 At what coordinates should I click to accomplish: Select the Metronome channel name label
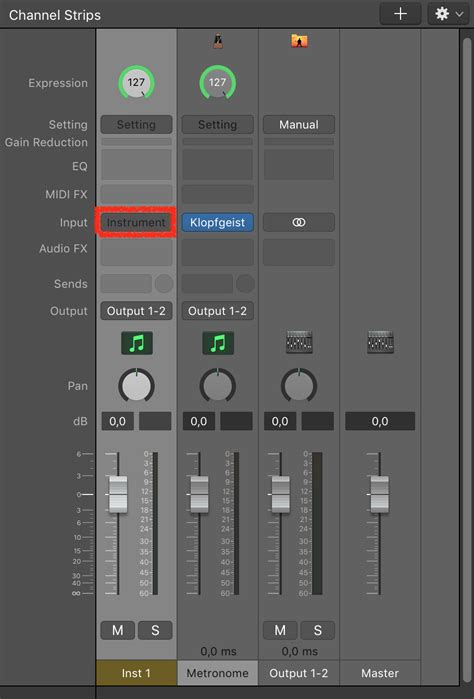tap(218, 673)
